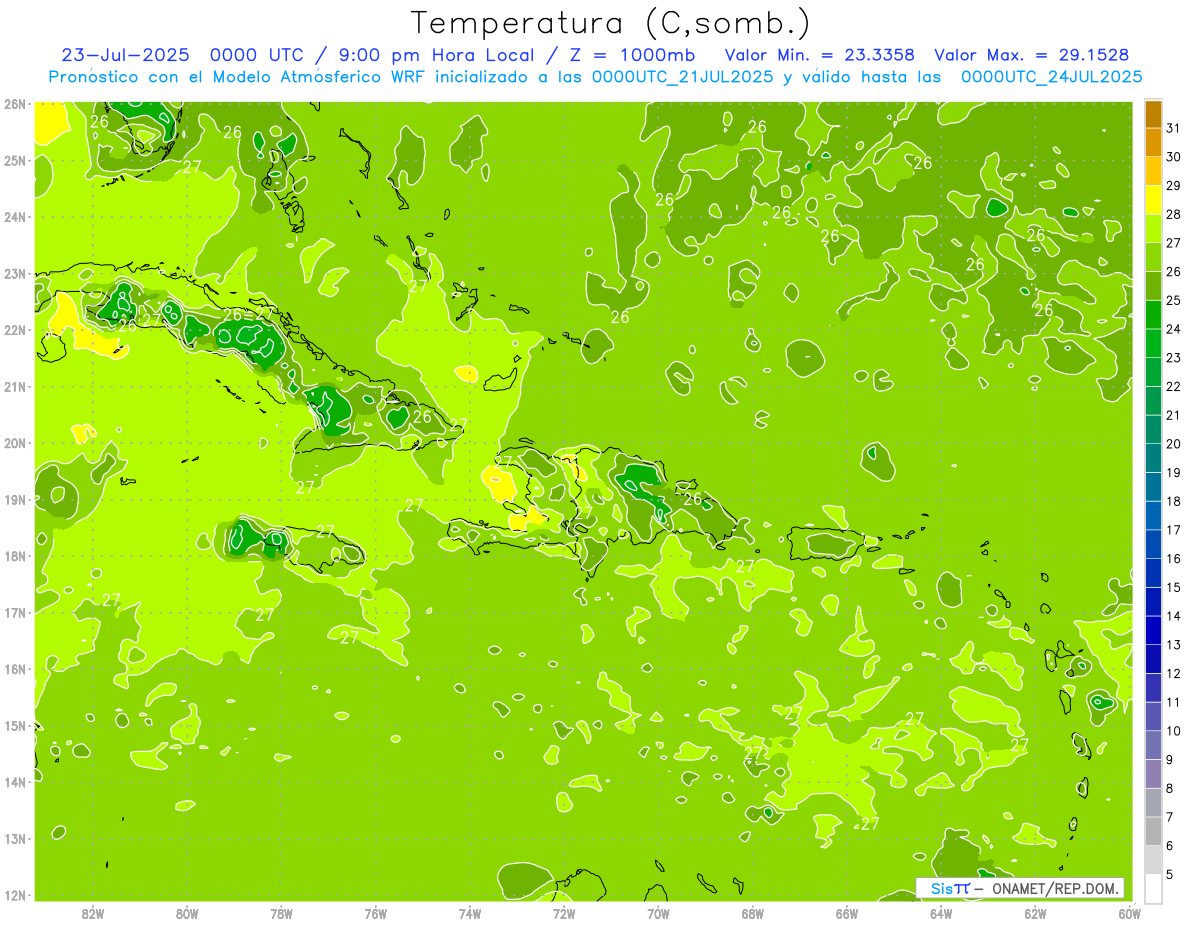Click the 'Temperatura (C,somb.)' title
The width and height of the screenshot is (1200, 927).
pyautogui.click(x=611, y=23)
